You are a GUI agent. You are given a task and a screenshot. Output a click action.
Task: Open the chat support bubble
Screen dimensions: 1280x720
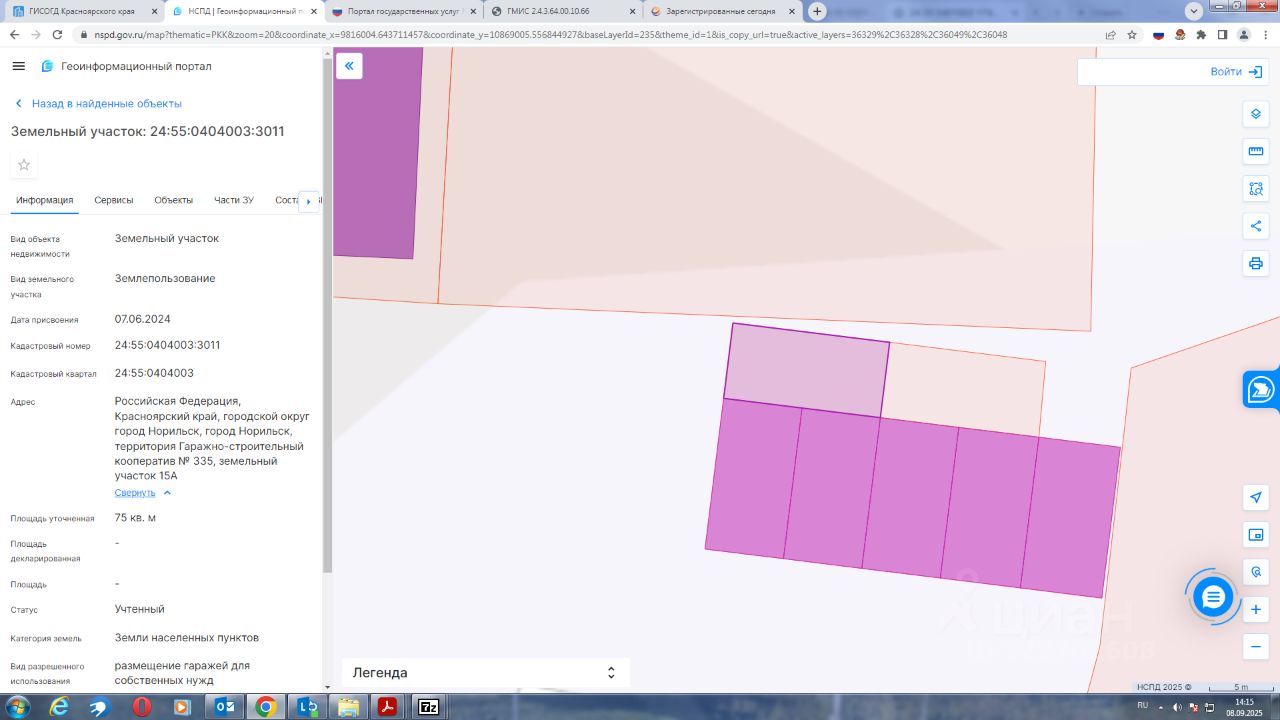(1213, 597)
